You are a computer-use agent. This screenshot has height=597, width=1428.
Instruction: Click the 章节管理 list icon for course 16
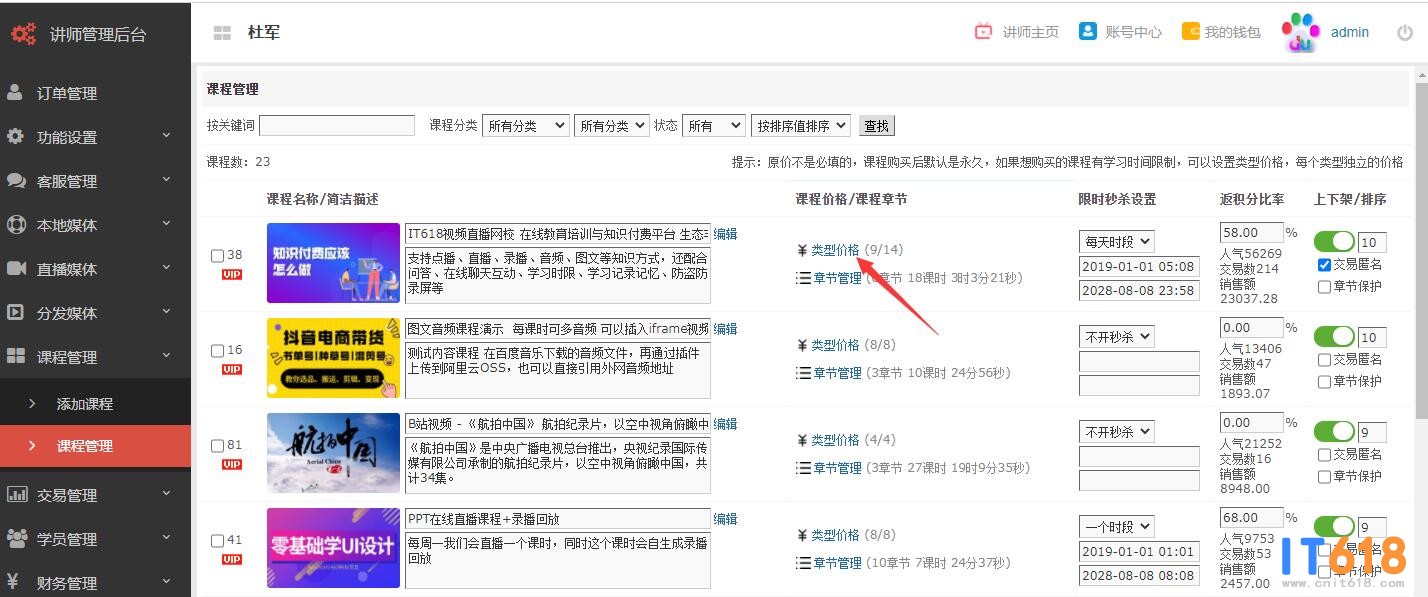point(803,373)
